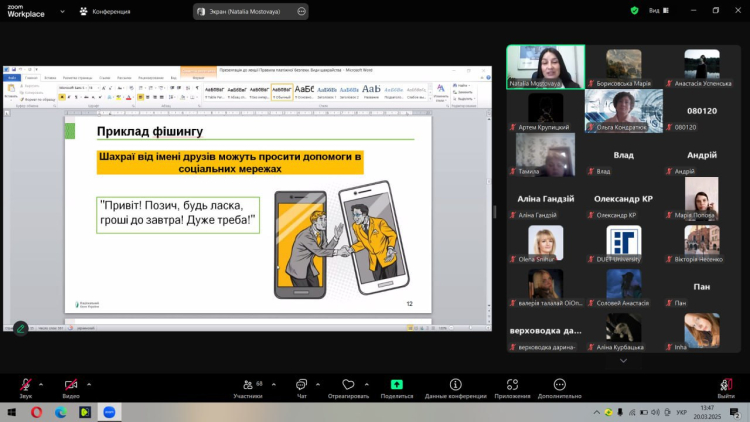Open the Конференция menu at the top

[x=110, y=11]
